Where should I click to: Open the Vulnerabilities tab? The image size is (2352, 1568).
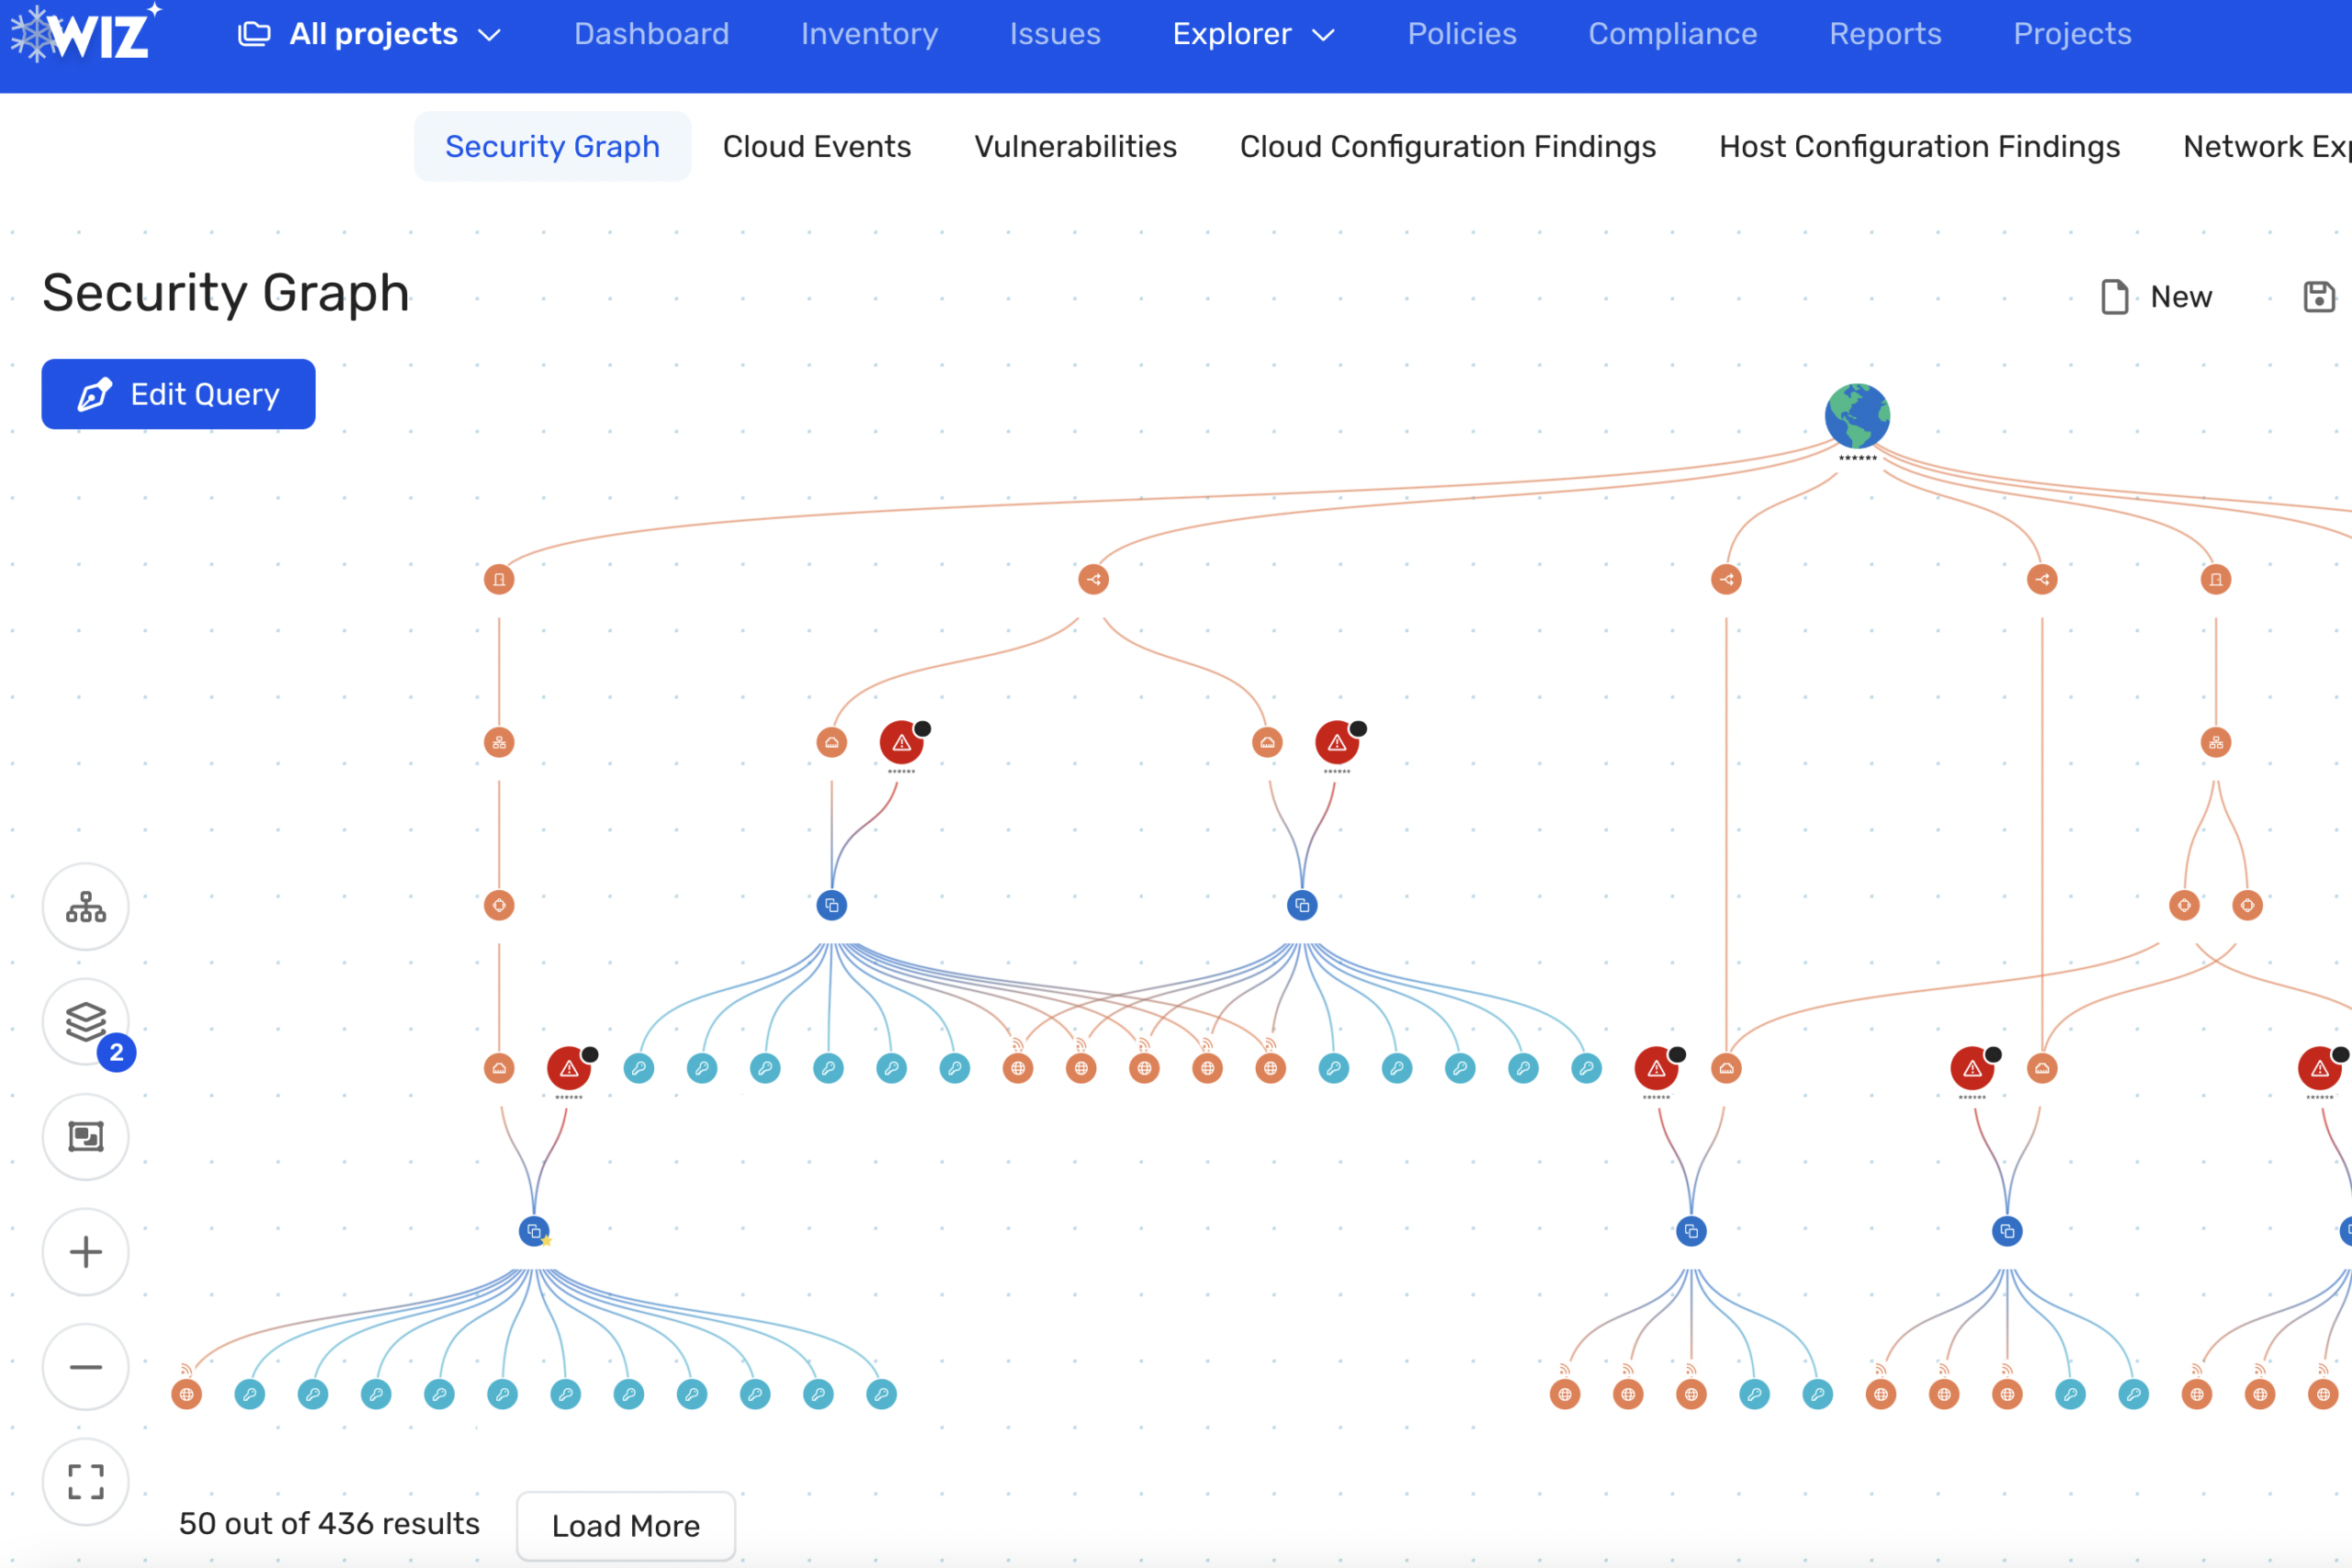1075,146
